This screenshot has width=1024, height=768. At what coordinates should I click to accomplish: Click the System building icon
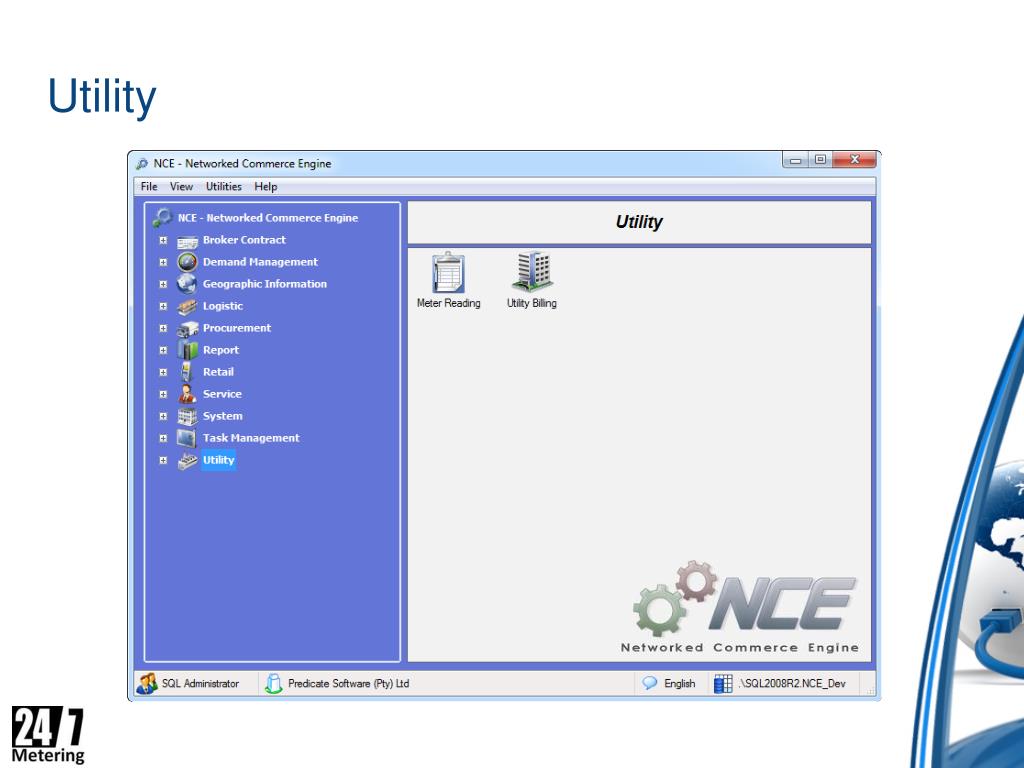187,416
